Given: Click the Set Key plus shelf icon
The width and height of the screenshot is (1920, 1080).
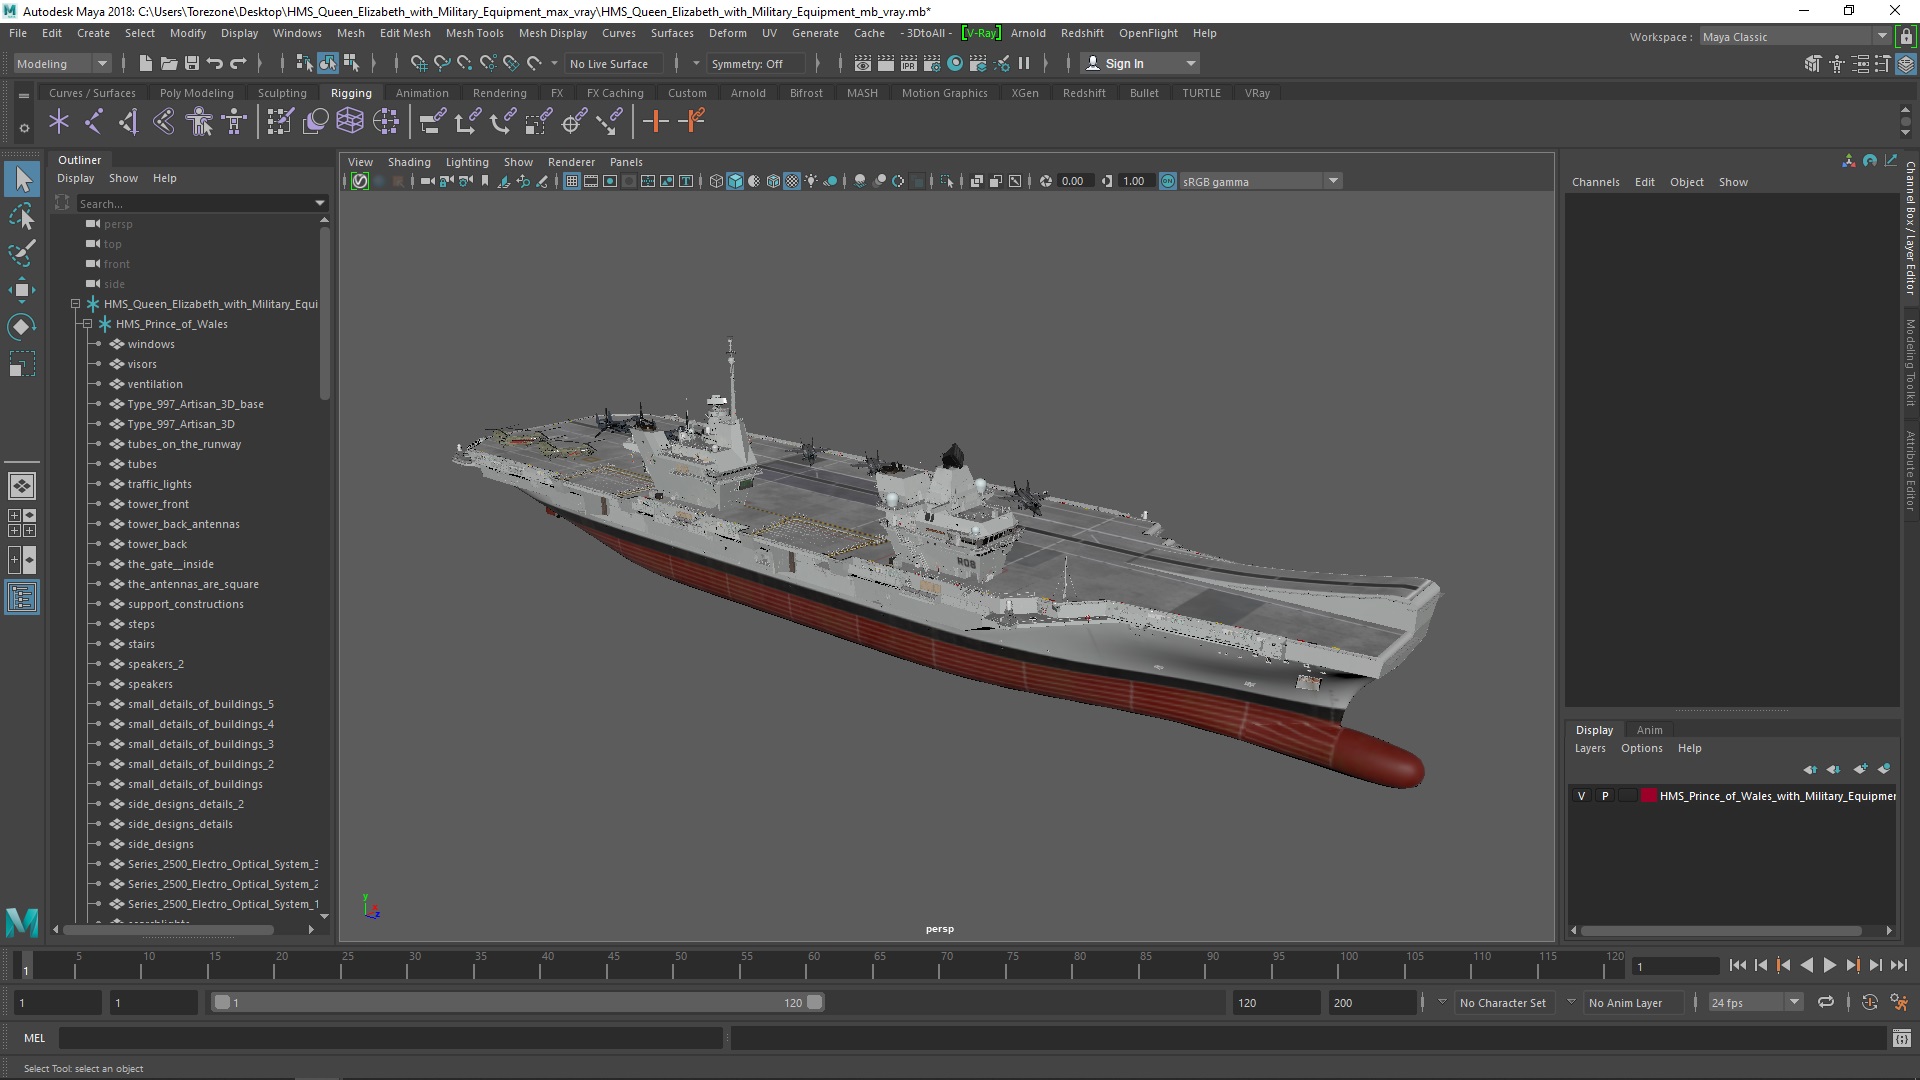Looking at the screenshot, I should [656, 122].
